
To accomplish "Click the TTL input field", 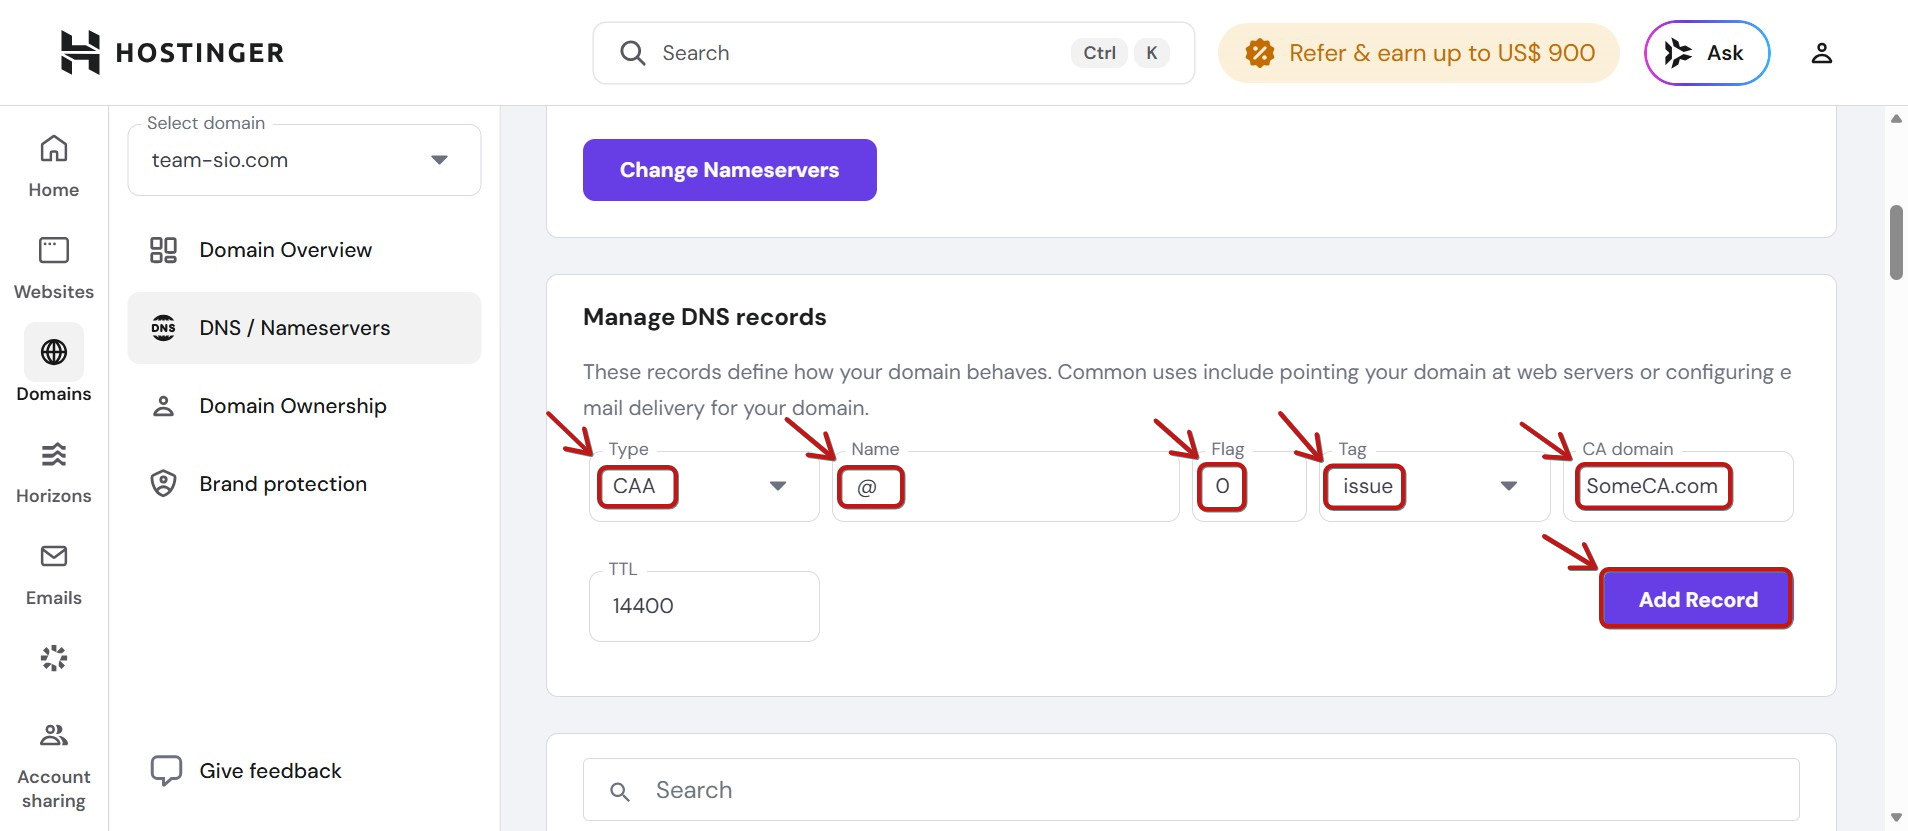I will pos(704,606).
